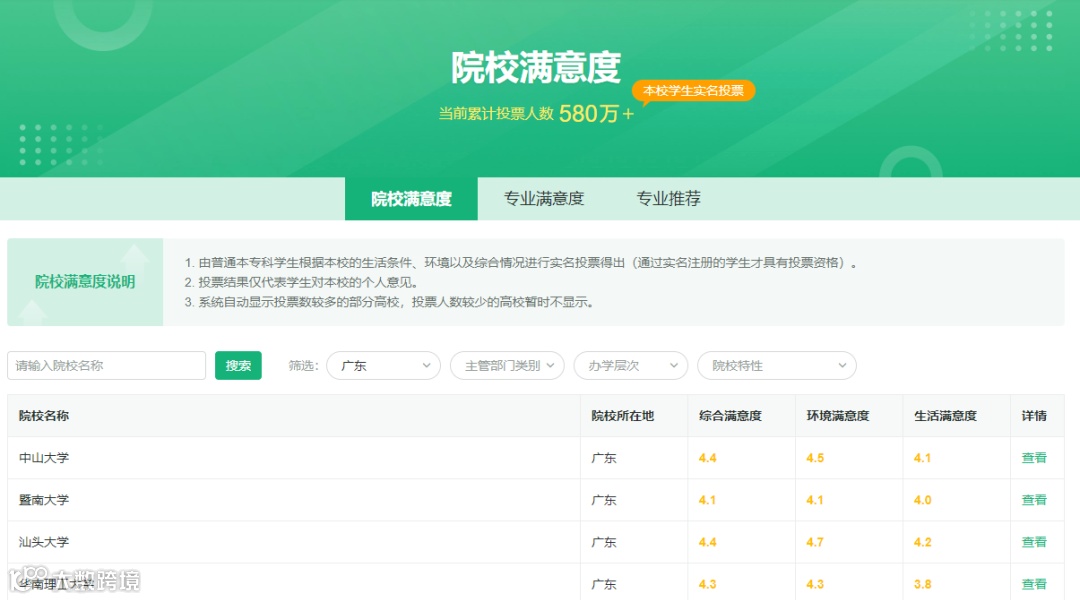
Task: Open the 办学层次 dropdown
Action: [630, 366]
